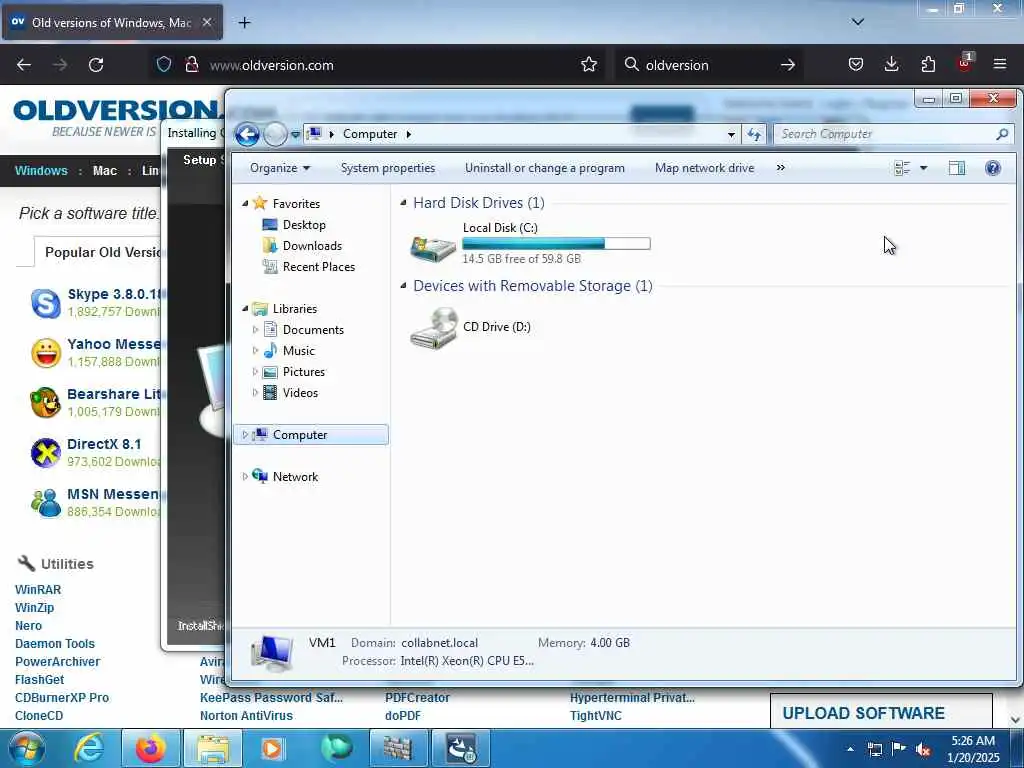
Task: Focus the Search Computer field
Action: 893,134
